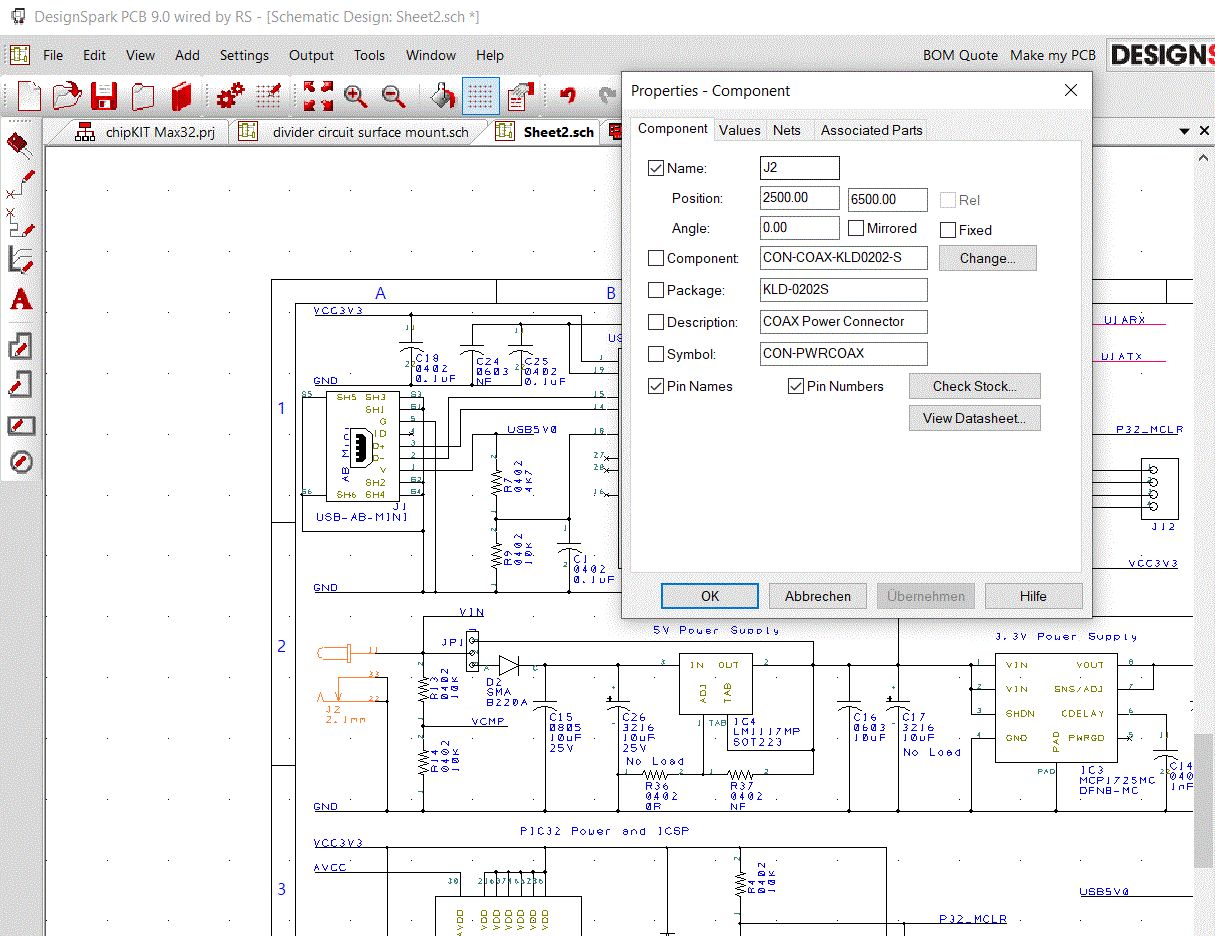The image size is (1215, 936).
Task: Open the document tab list dropdown arrow
Action: point(1185,131)
